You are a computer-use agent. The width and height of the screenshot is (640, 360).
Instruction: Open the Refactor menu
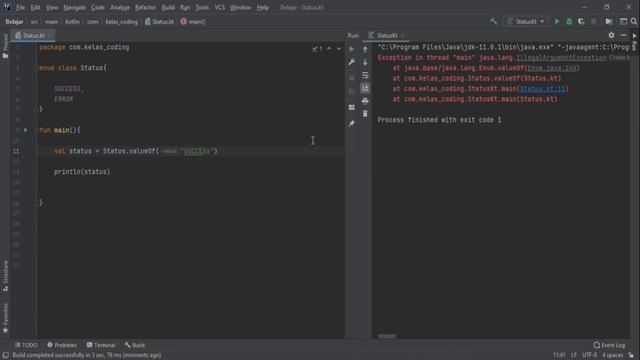[x=145, y=7]
